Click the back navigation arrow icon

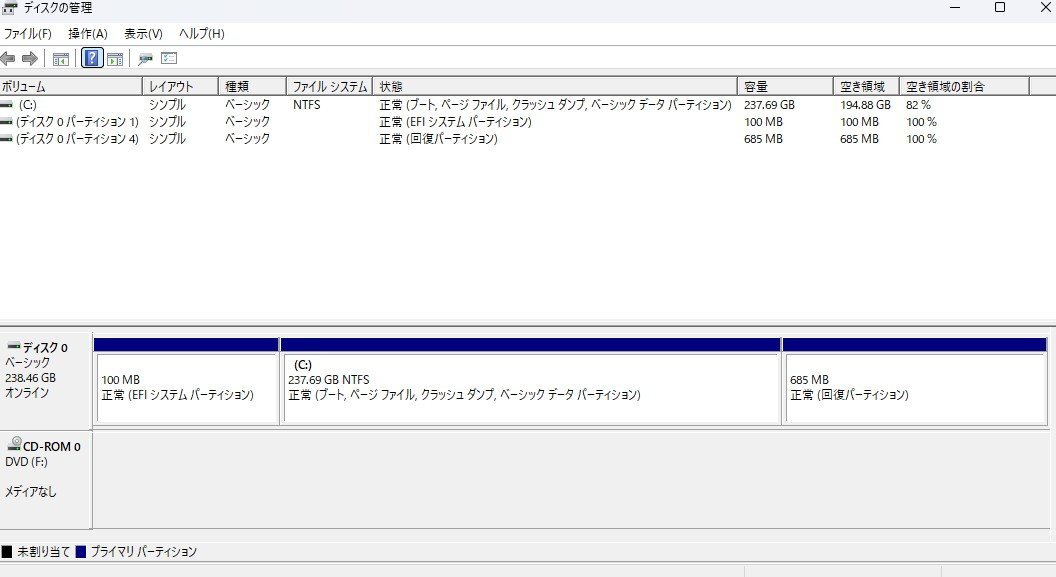click(8, 58)
